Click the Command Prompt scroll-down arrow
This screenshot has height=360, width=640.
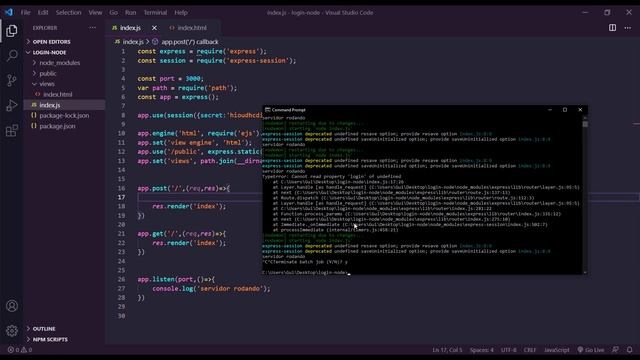(585, 272)
